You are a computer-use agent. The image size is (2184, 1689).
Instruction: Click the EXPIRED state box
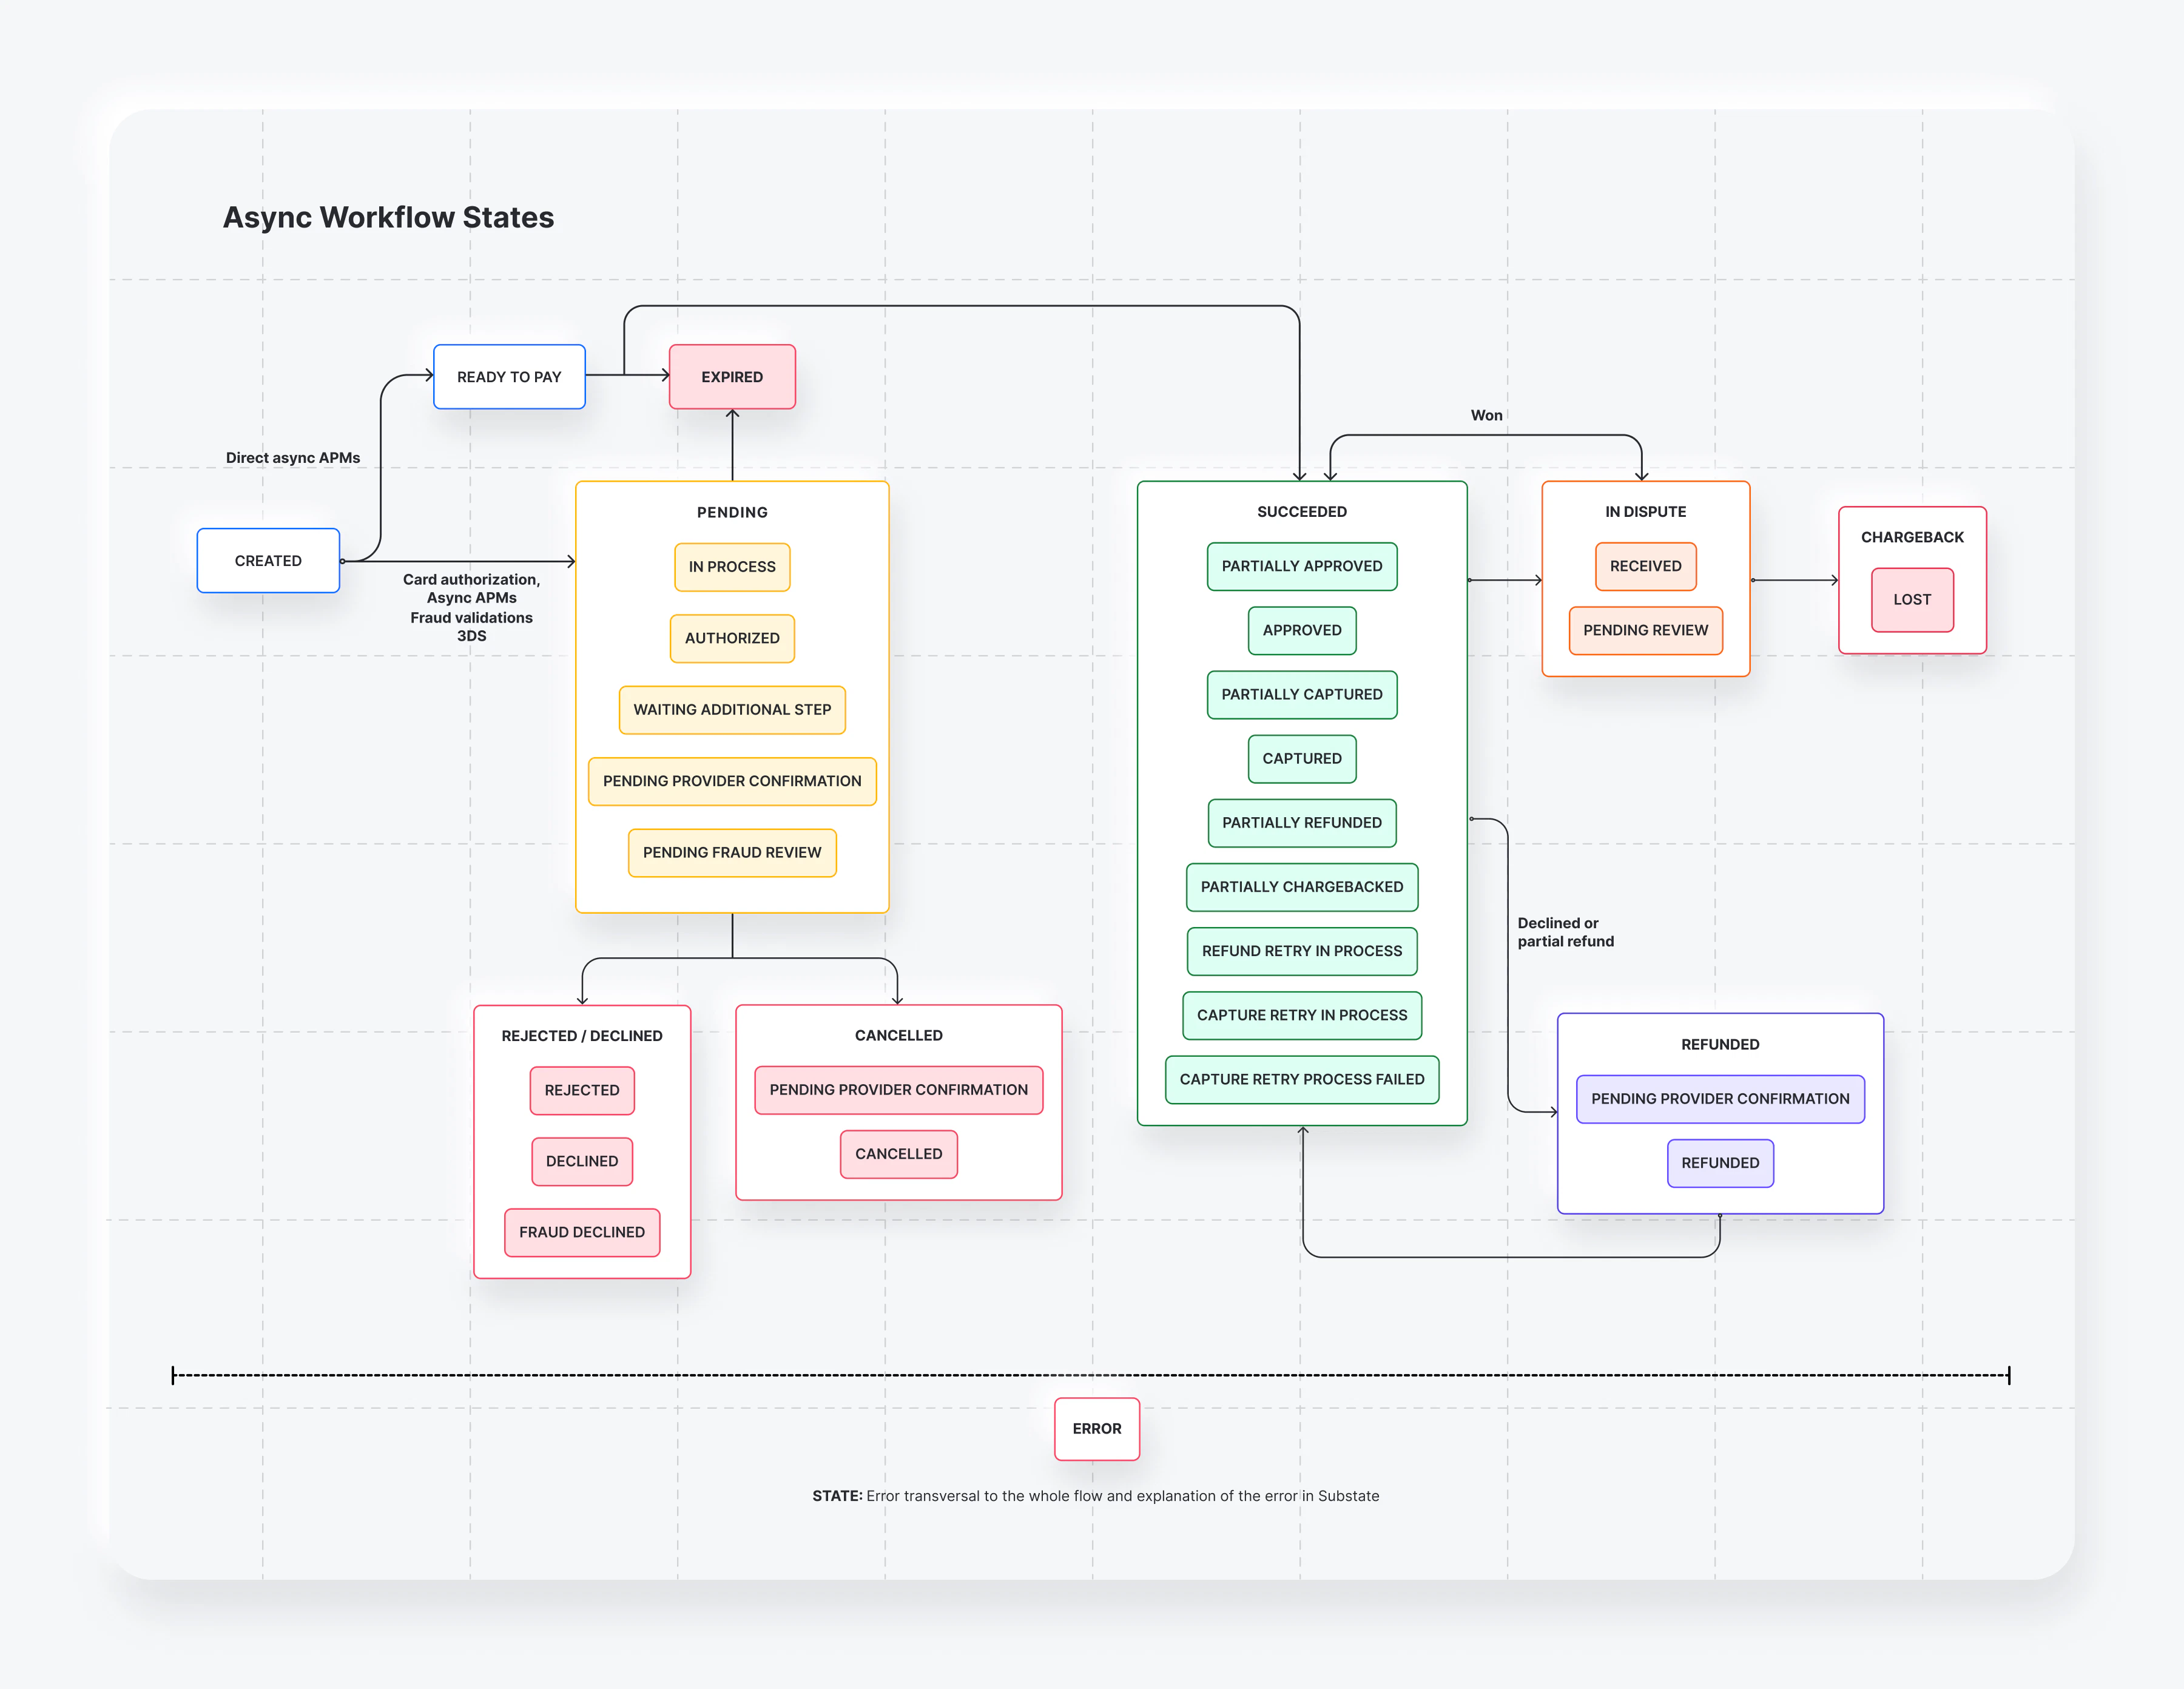click(732, 377)
